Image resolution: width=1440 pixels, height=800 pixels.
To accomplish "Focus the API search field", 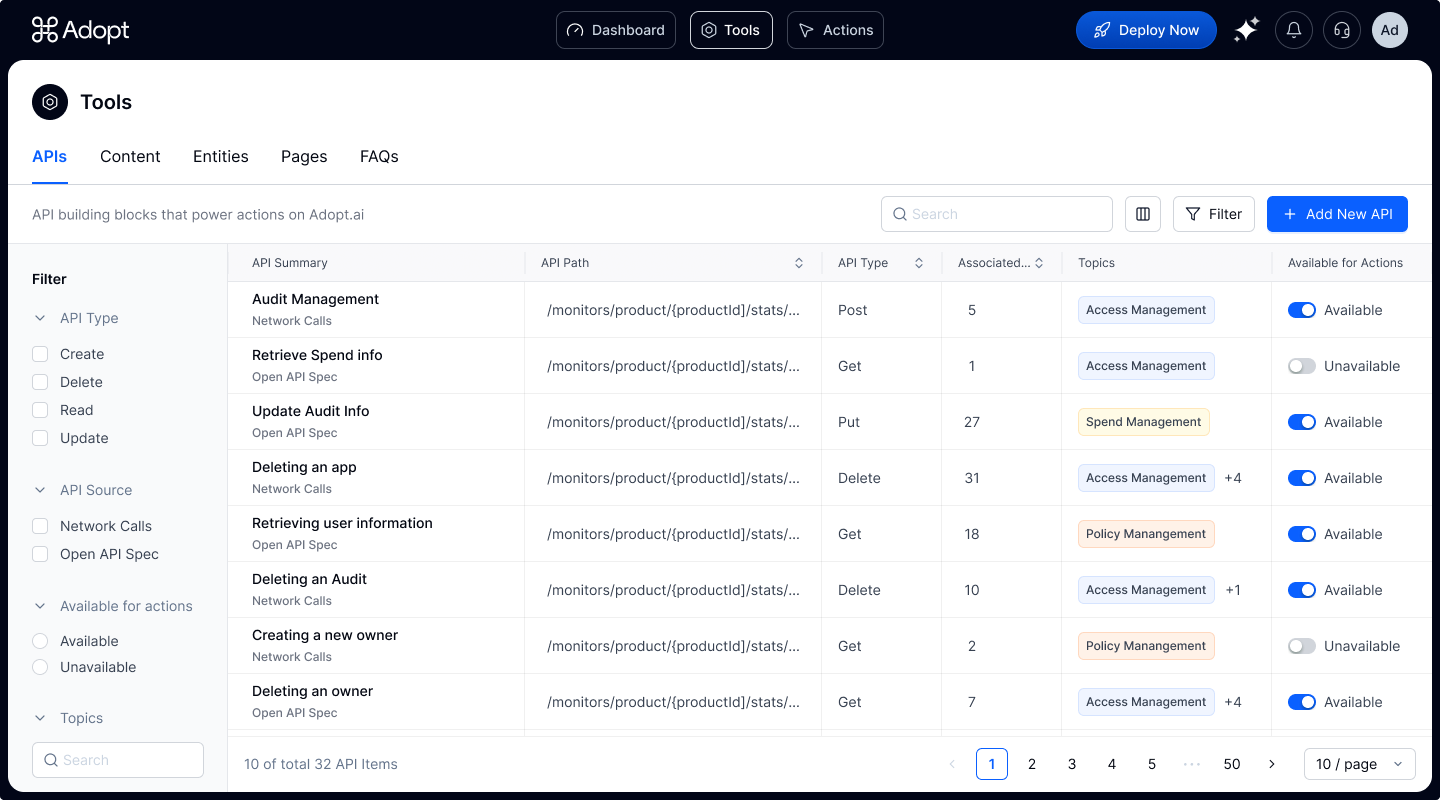I will 997,214.
